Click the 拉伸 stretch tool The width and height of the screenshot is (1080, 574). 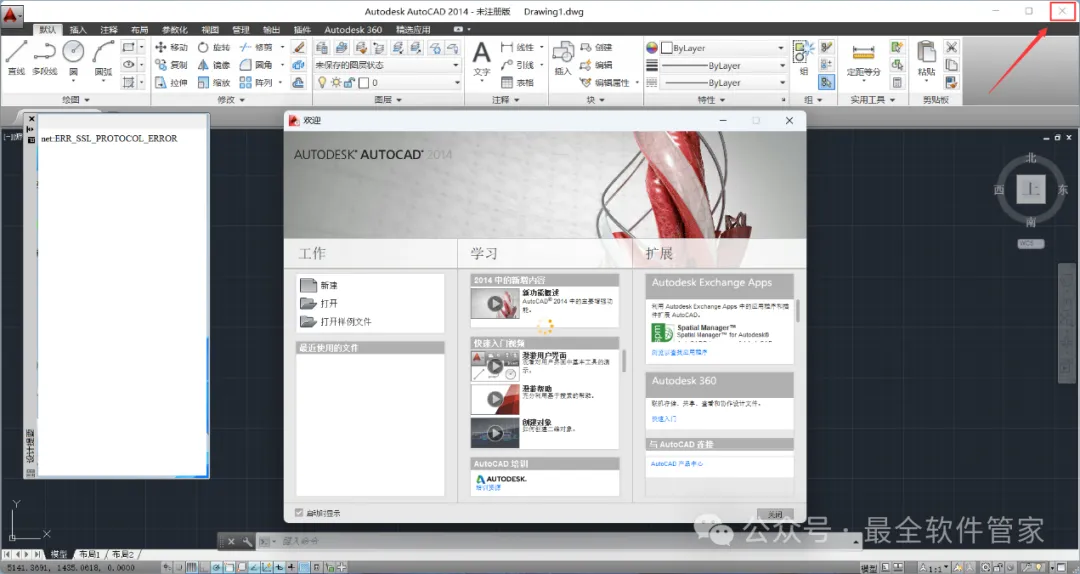pos(171,82)
